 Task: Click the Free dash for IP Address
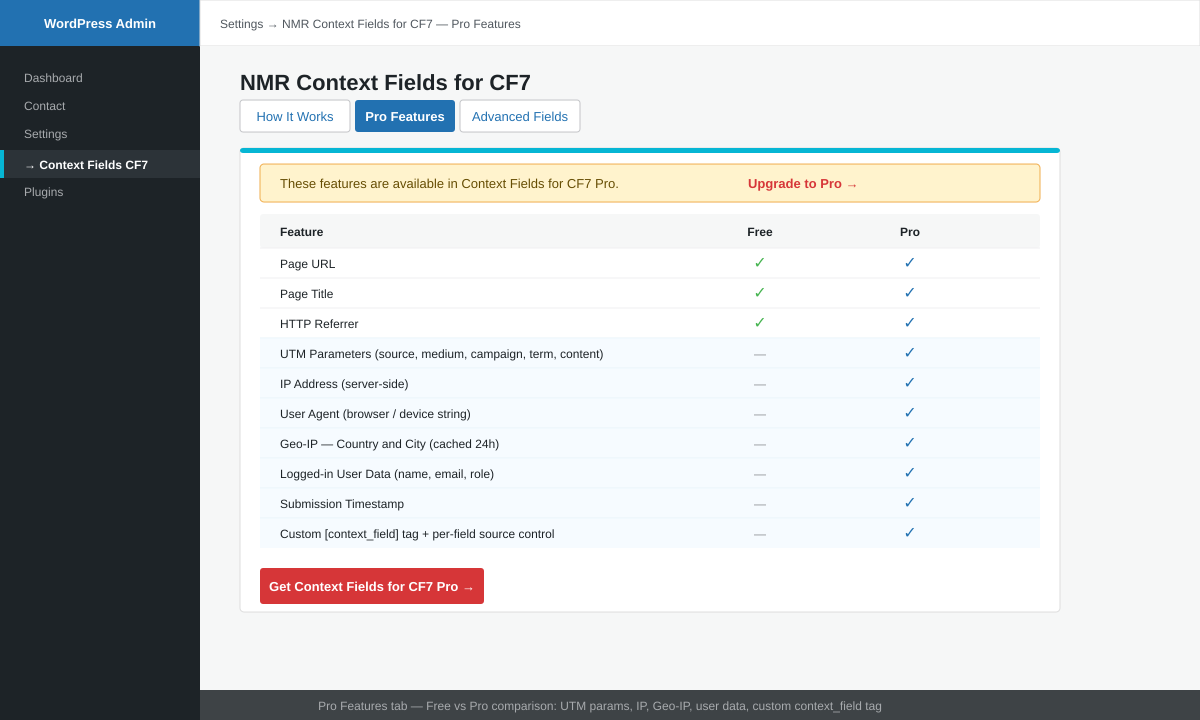pos(760,384)
